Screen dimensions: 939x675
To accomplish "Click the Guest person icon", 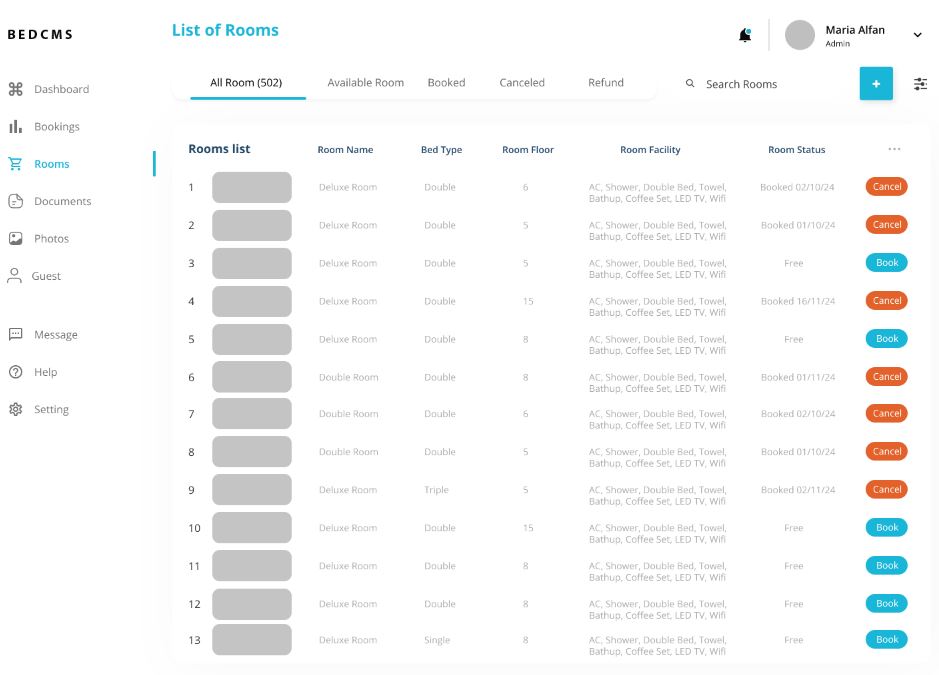I will click(x=15, y=276).
